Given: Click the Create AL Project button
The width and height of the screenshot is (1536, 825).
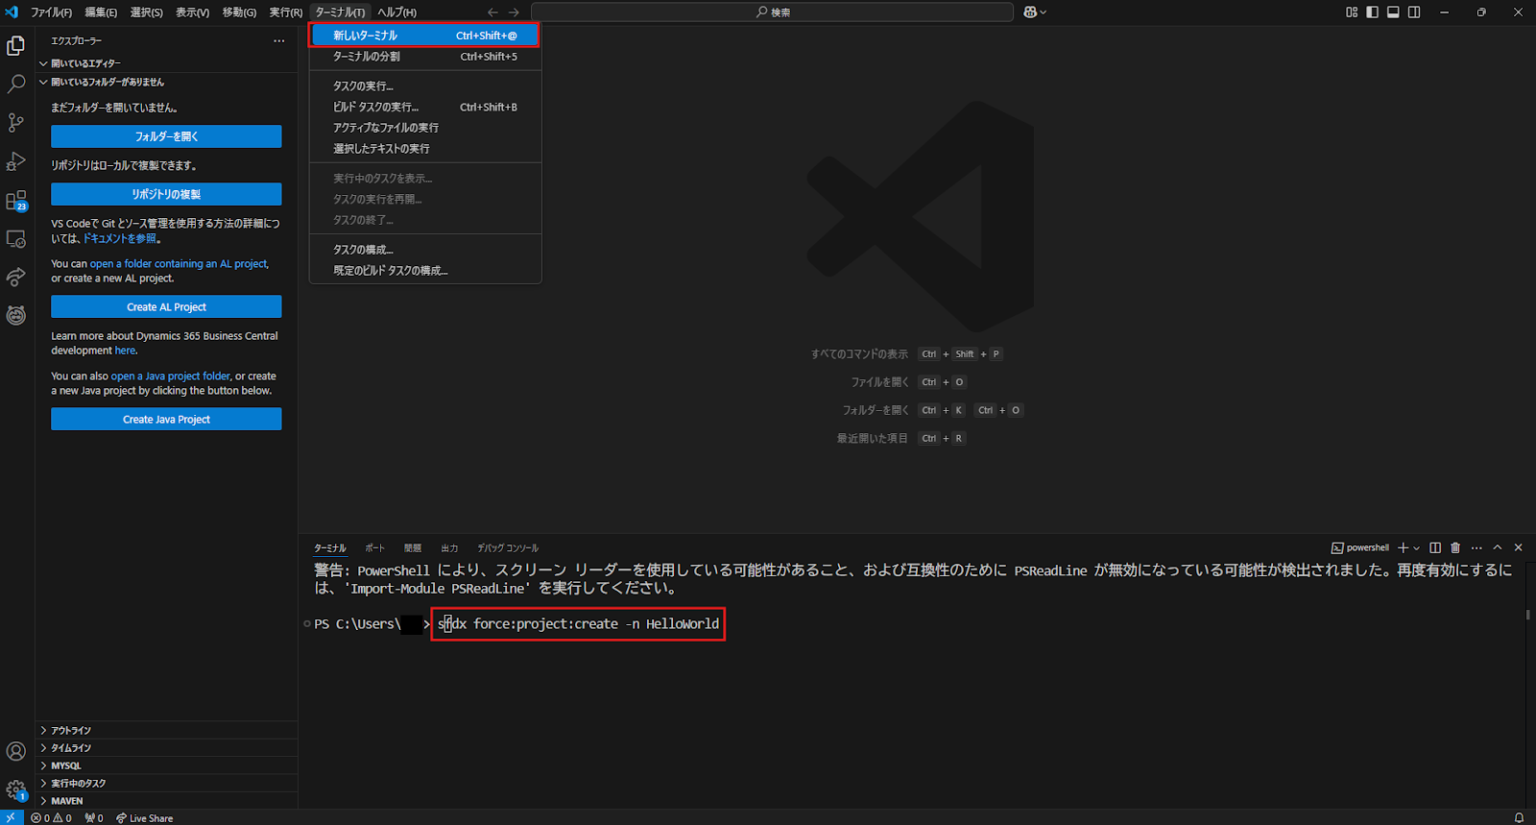Looking at the screenshot, I should (x=166, y=307).
